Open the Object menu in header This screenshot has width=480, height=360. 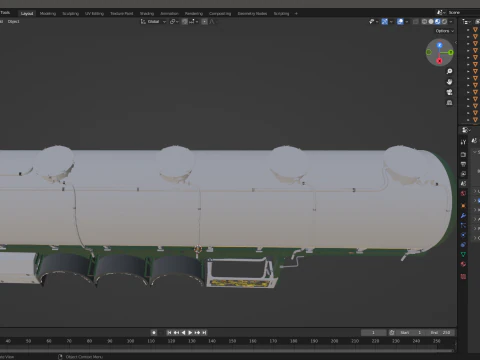pyautogui.click(x=13, y=22)
